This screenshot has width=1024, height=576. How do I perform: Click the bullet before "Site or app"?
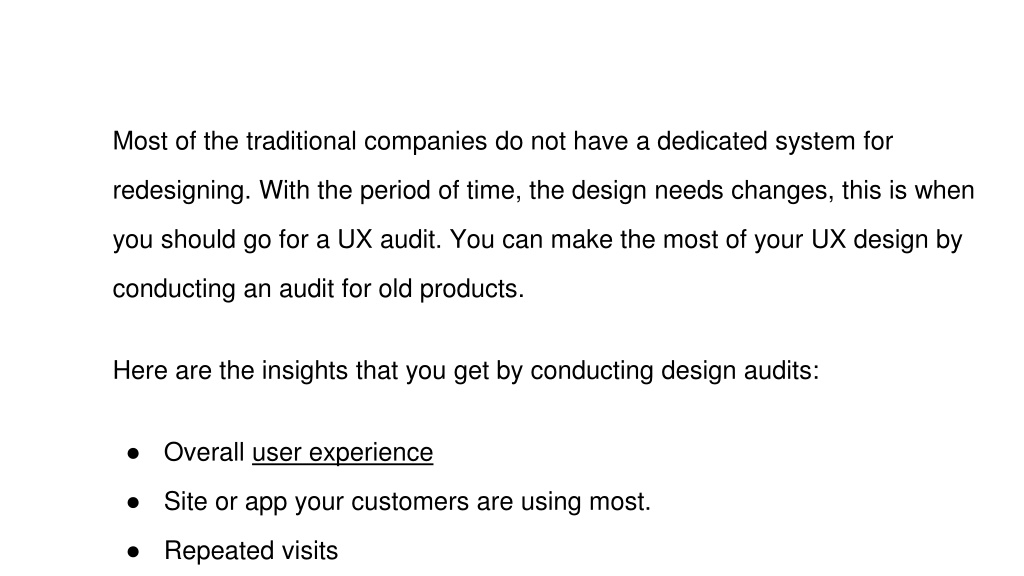click(133, 502)
